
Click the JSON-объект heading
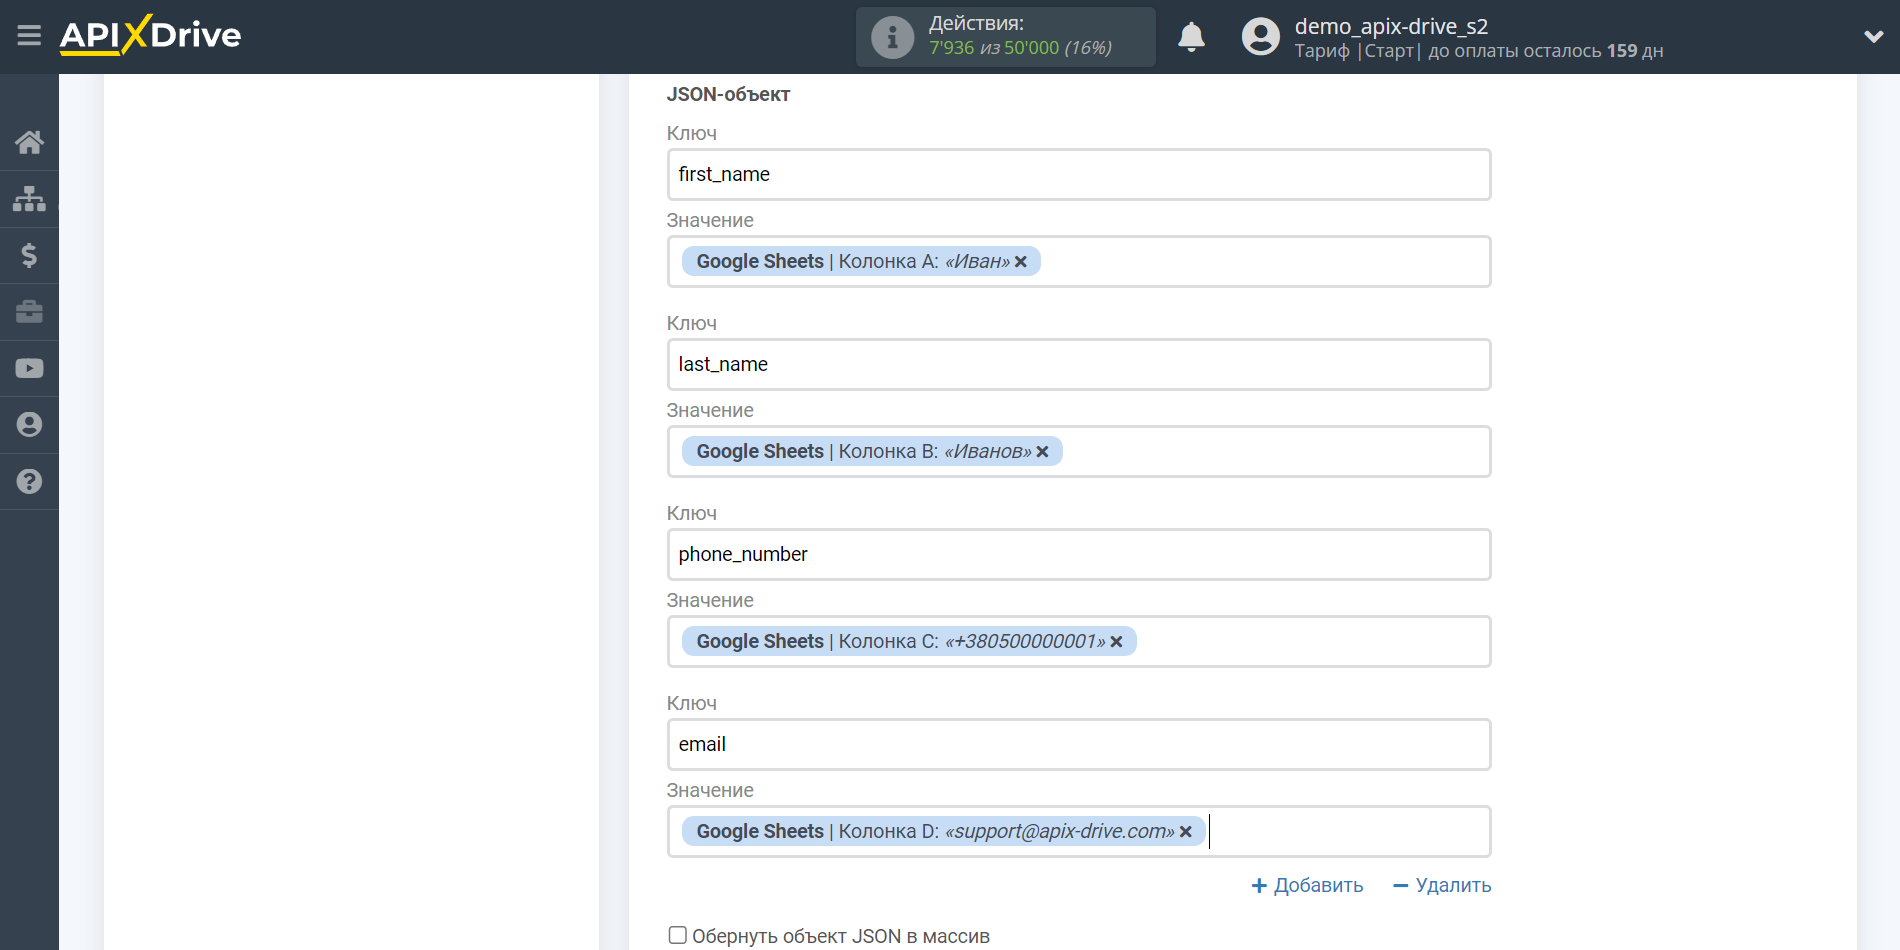[x=728, y=94]
